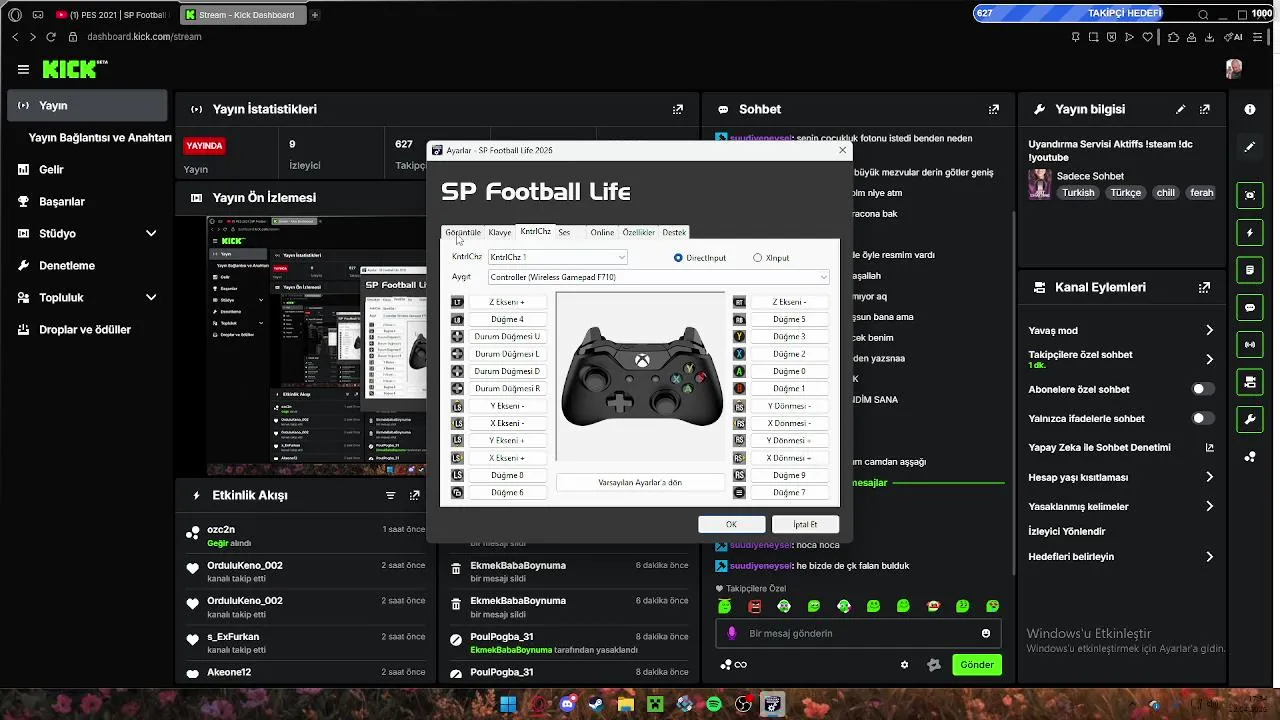Open the KntrlChz 1 dropdown
1280x720 pixels.
(x=557, y=258)
